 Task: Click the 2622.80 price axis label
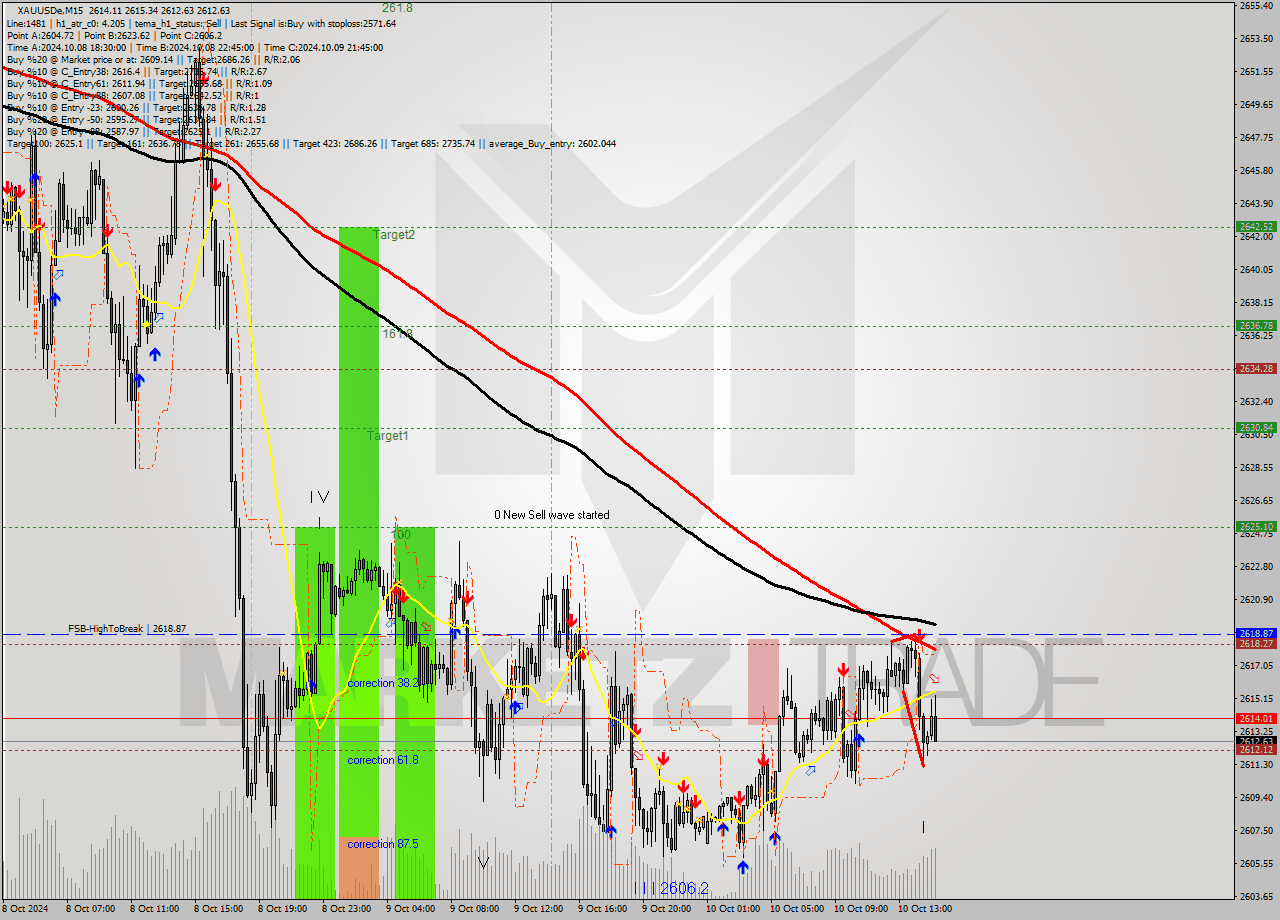point(1256,566)
